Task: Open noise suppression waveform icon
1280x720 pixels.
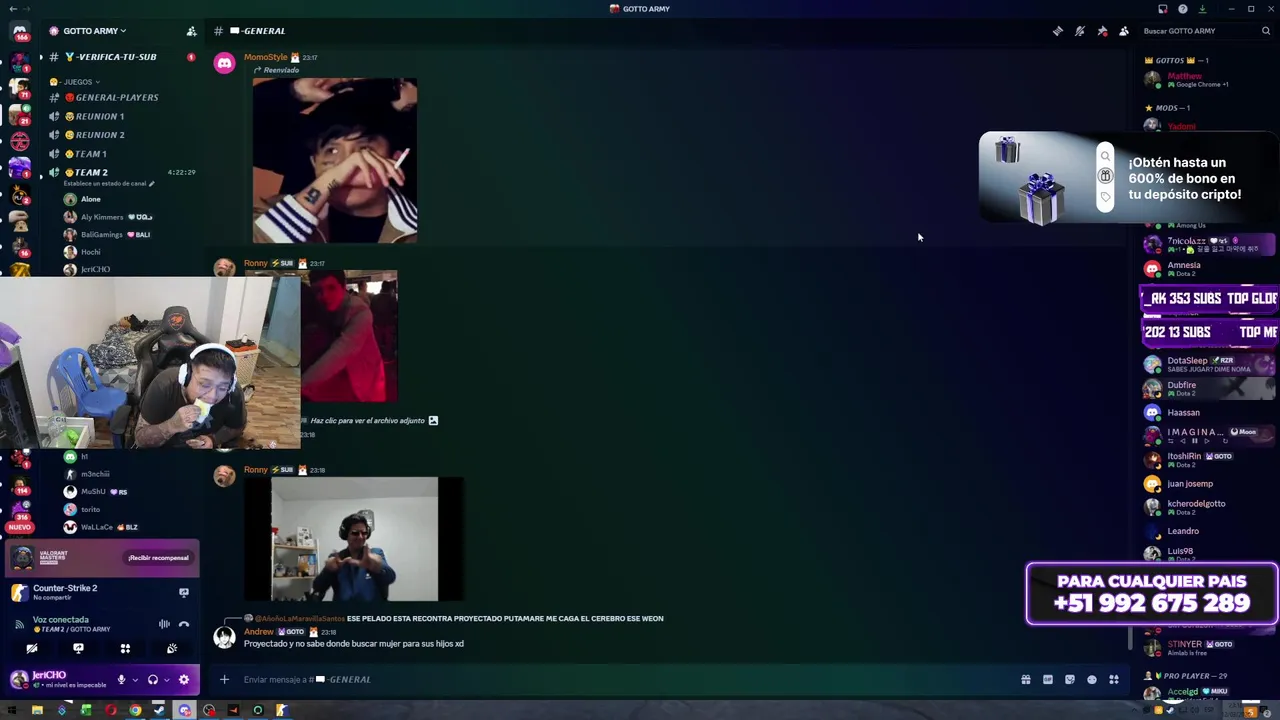Action: pos(164,624)
